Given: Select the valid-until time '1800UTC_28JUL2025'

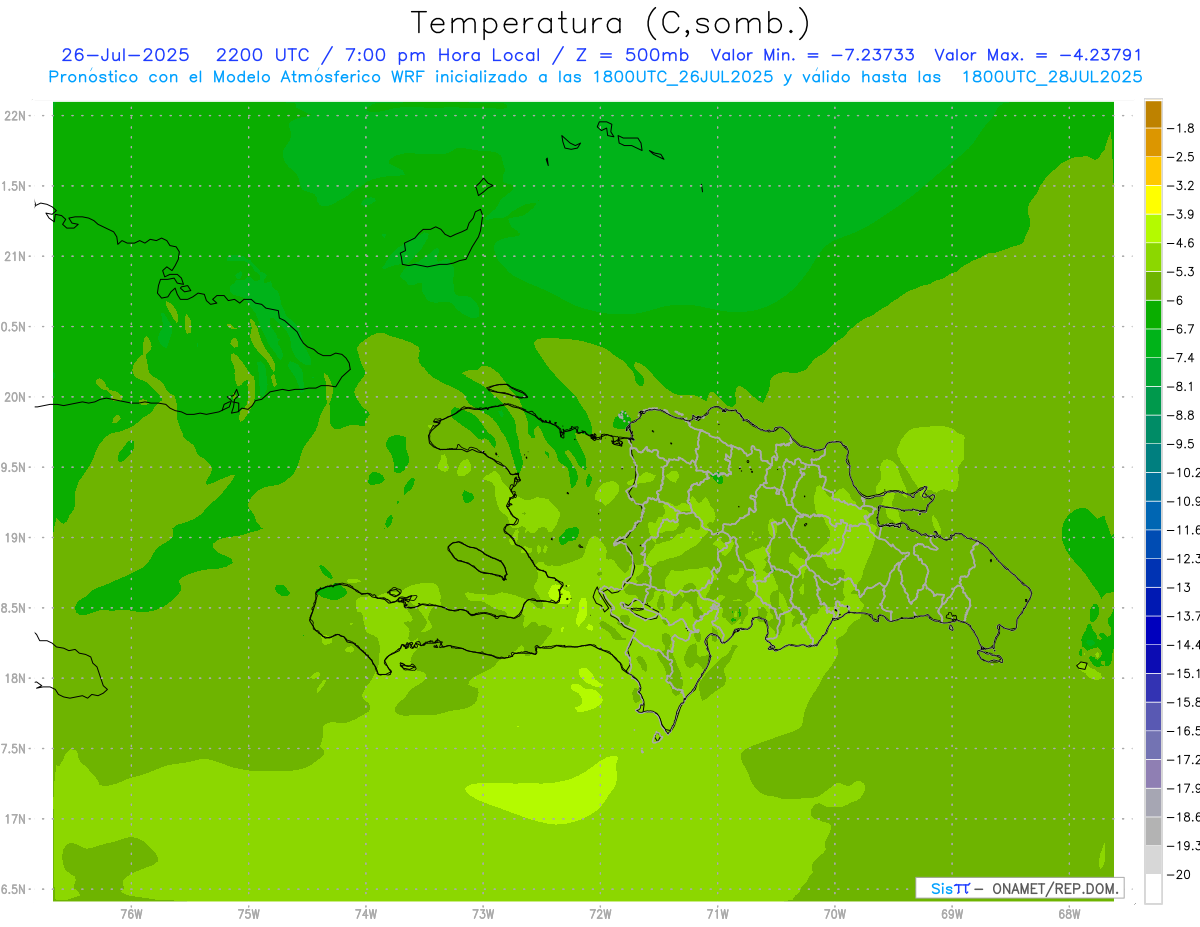Looking at the screenshot, I should pos(1052,76).
